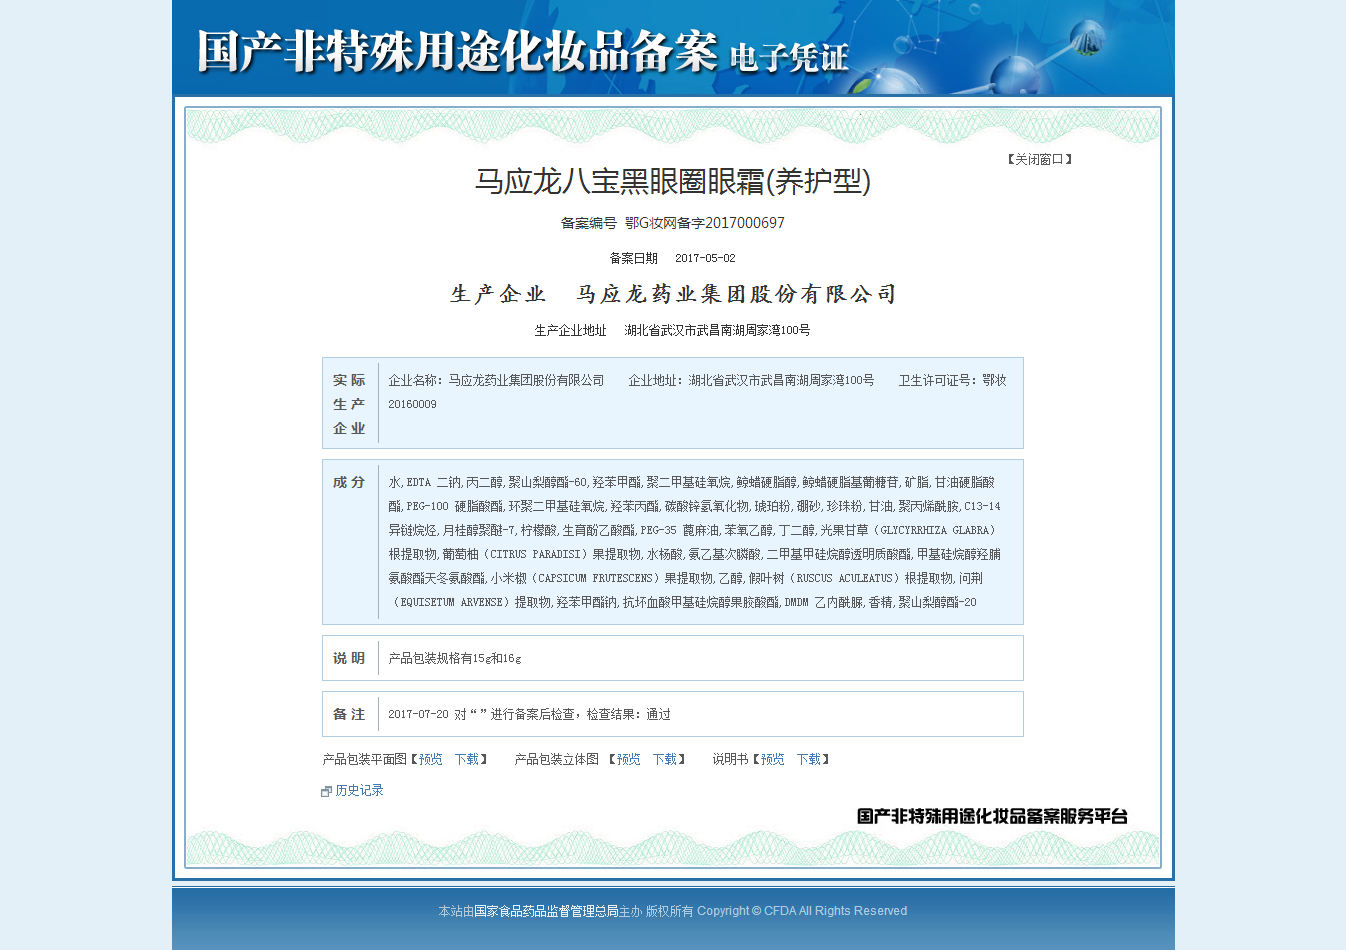Screen dimensions: 1346x950
Task: Click the filing date 2017-05-02
Action: click(705, 258)
